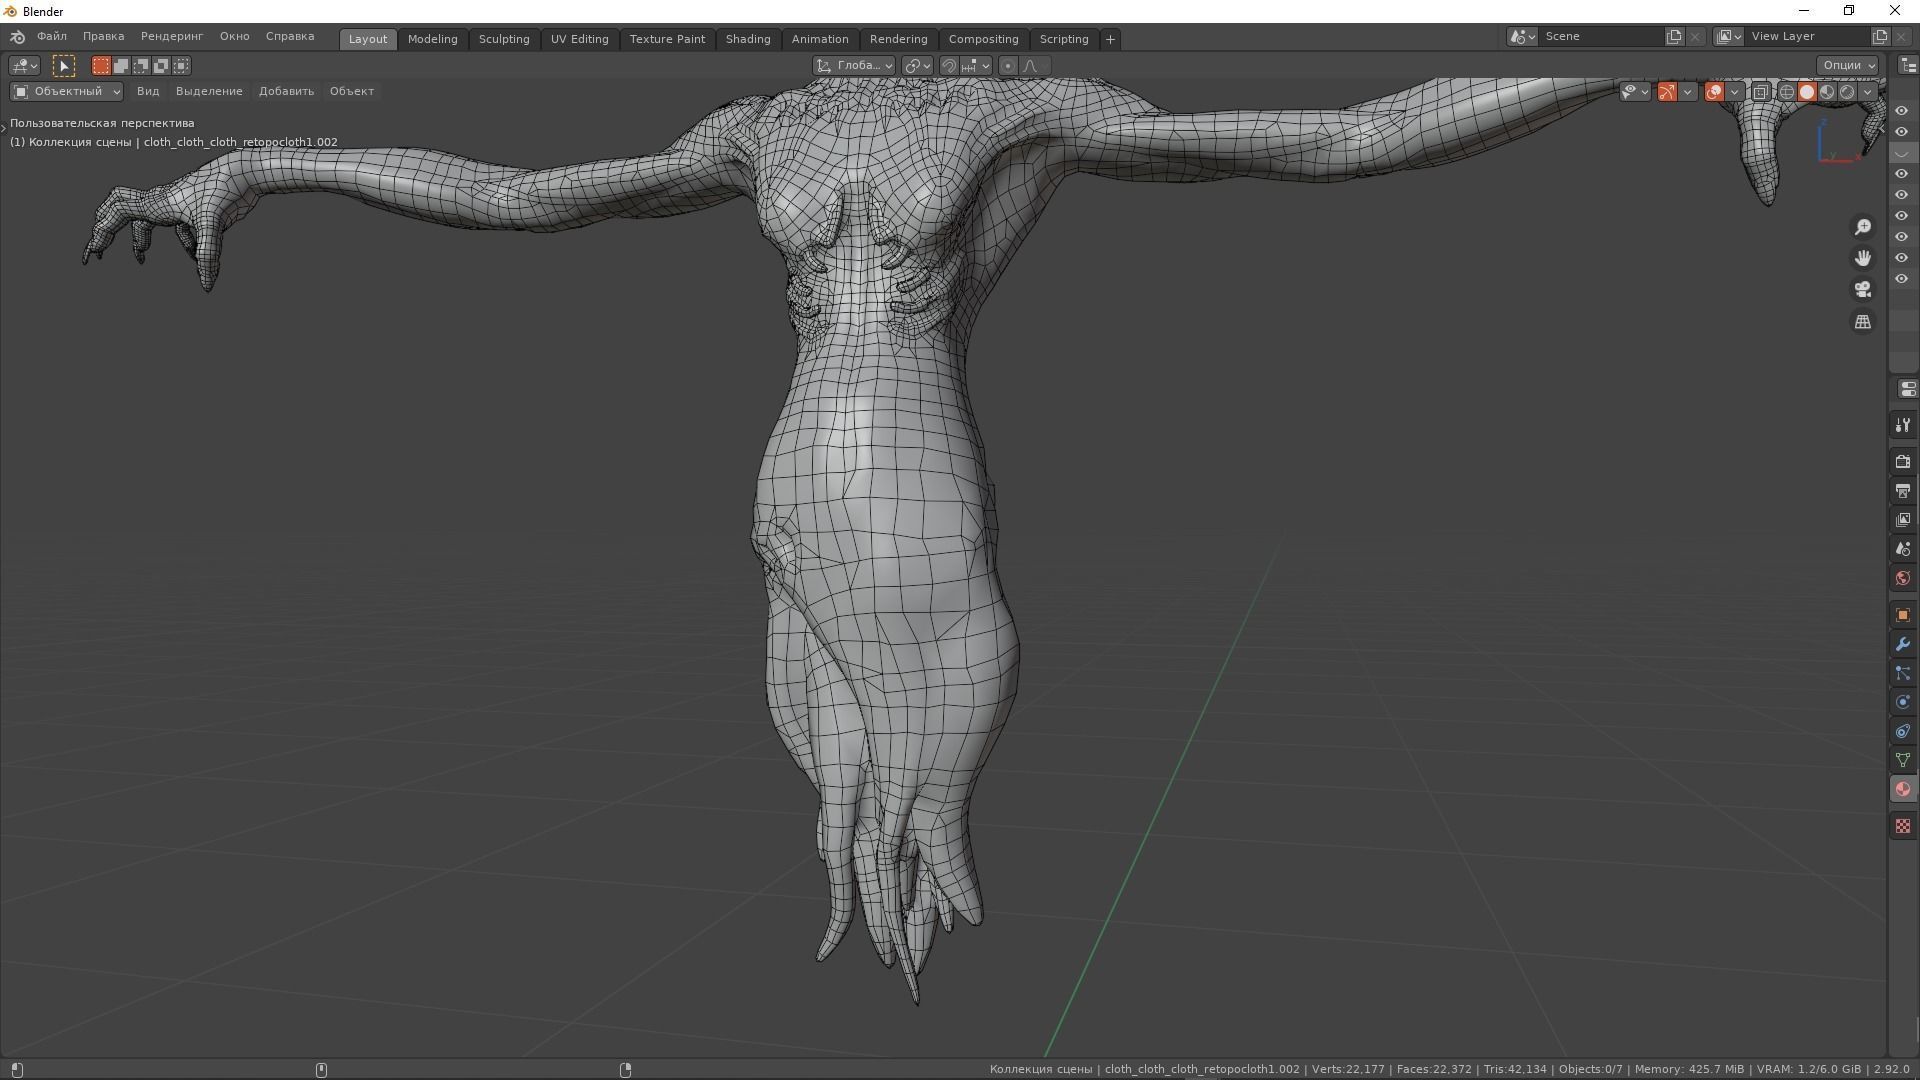The height and width of the screenshot is (1080, 1920).
Task: Open the Объектный mode dropdown
Action: point(66,91)
